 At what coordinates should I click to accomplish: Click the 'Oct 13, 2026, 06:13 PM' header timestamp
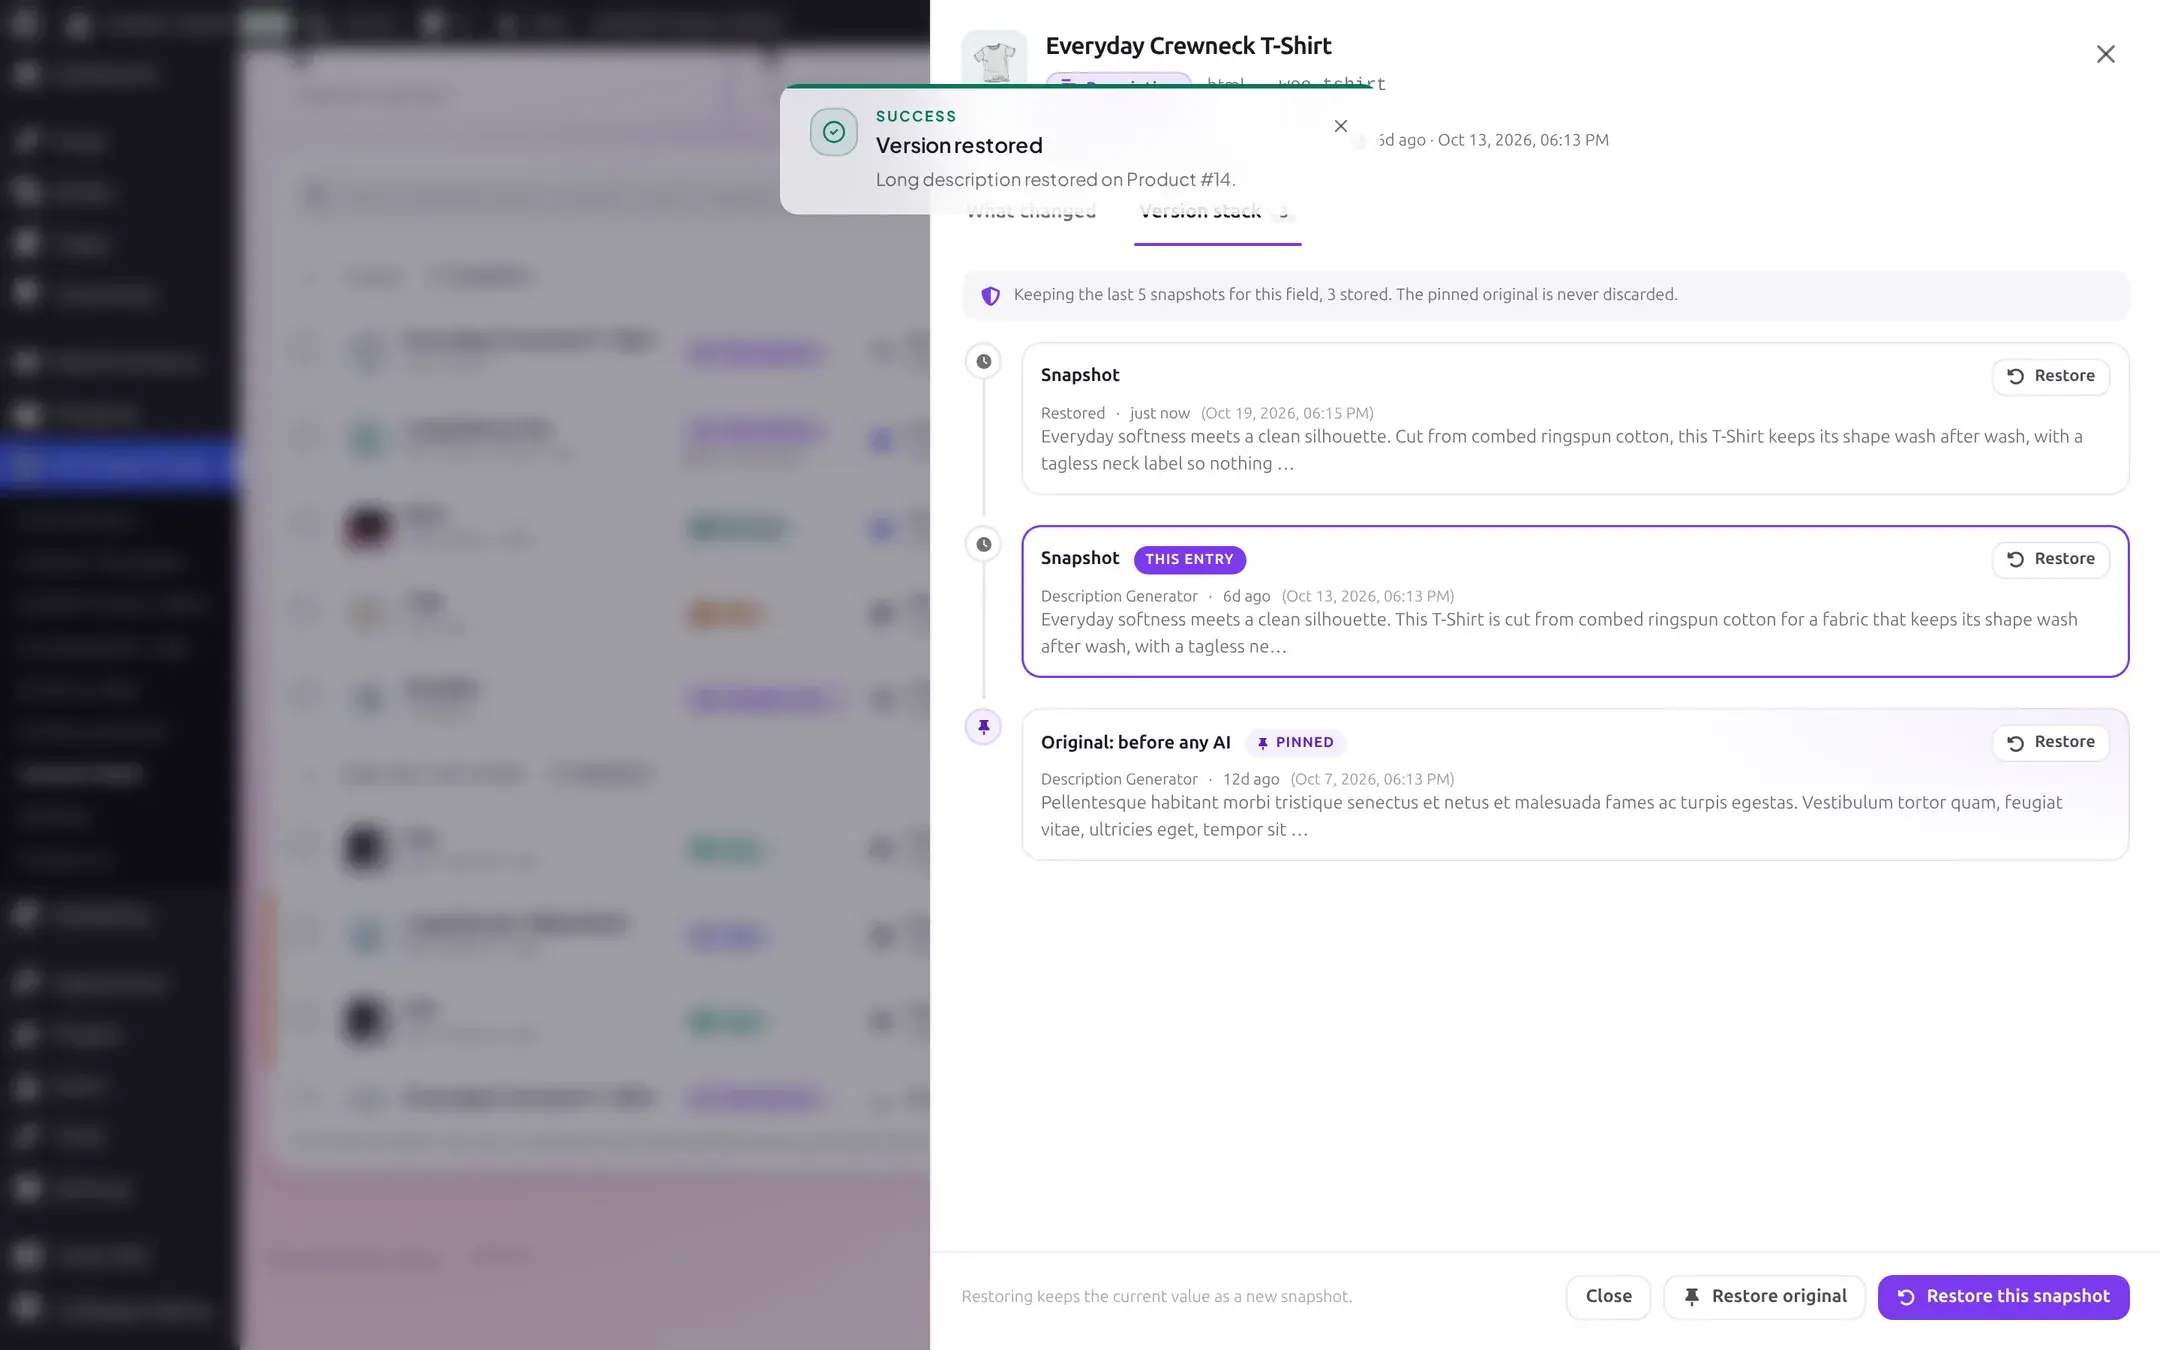click(x=1523, y=140)
